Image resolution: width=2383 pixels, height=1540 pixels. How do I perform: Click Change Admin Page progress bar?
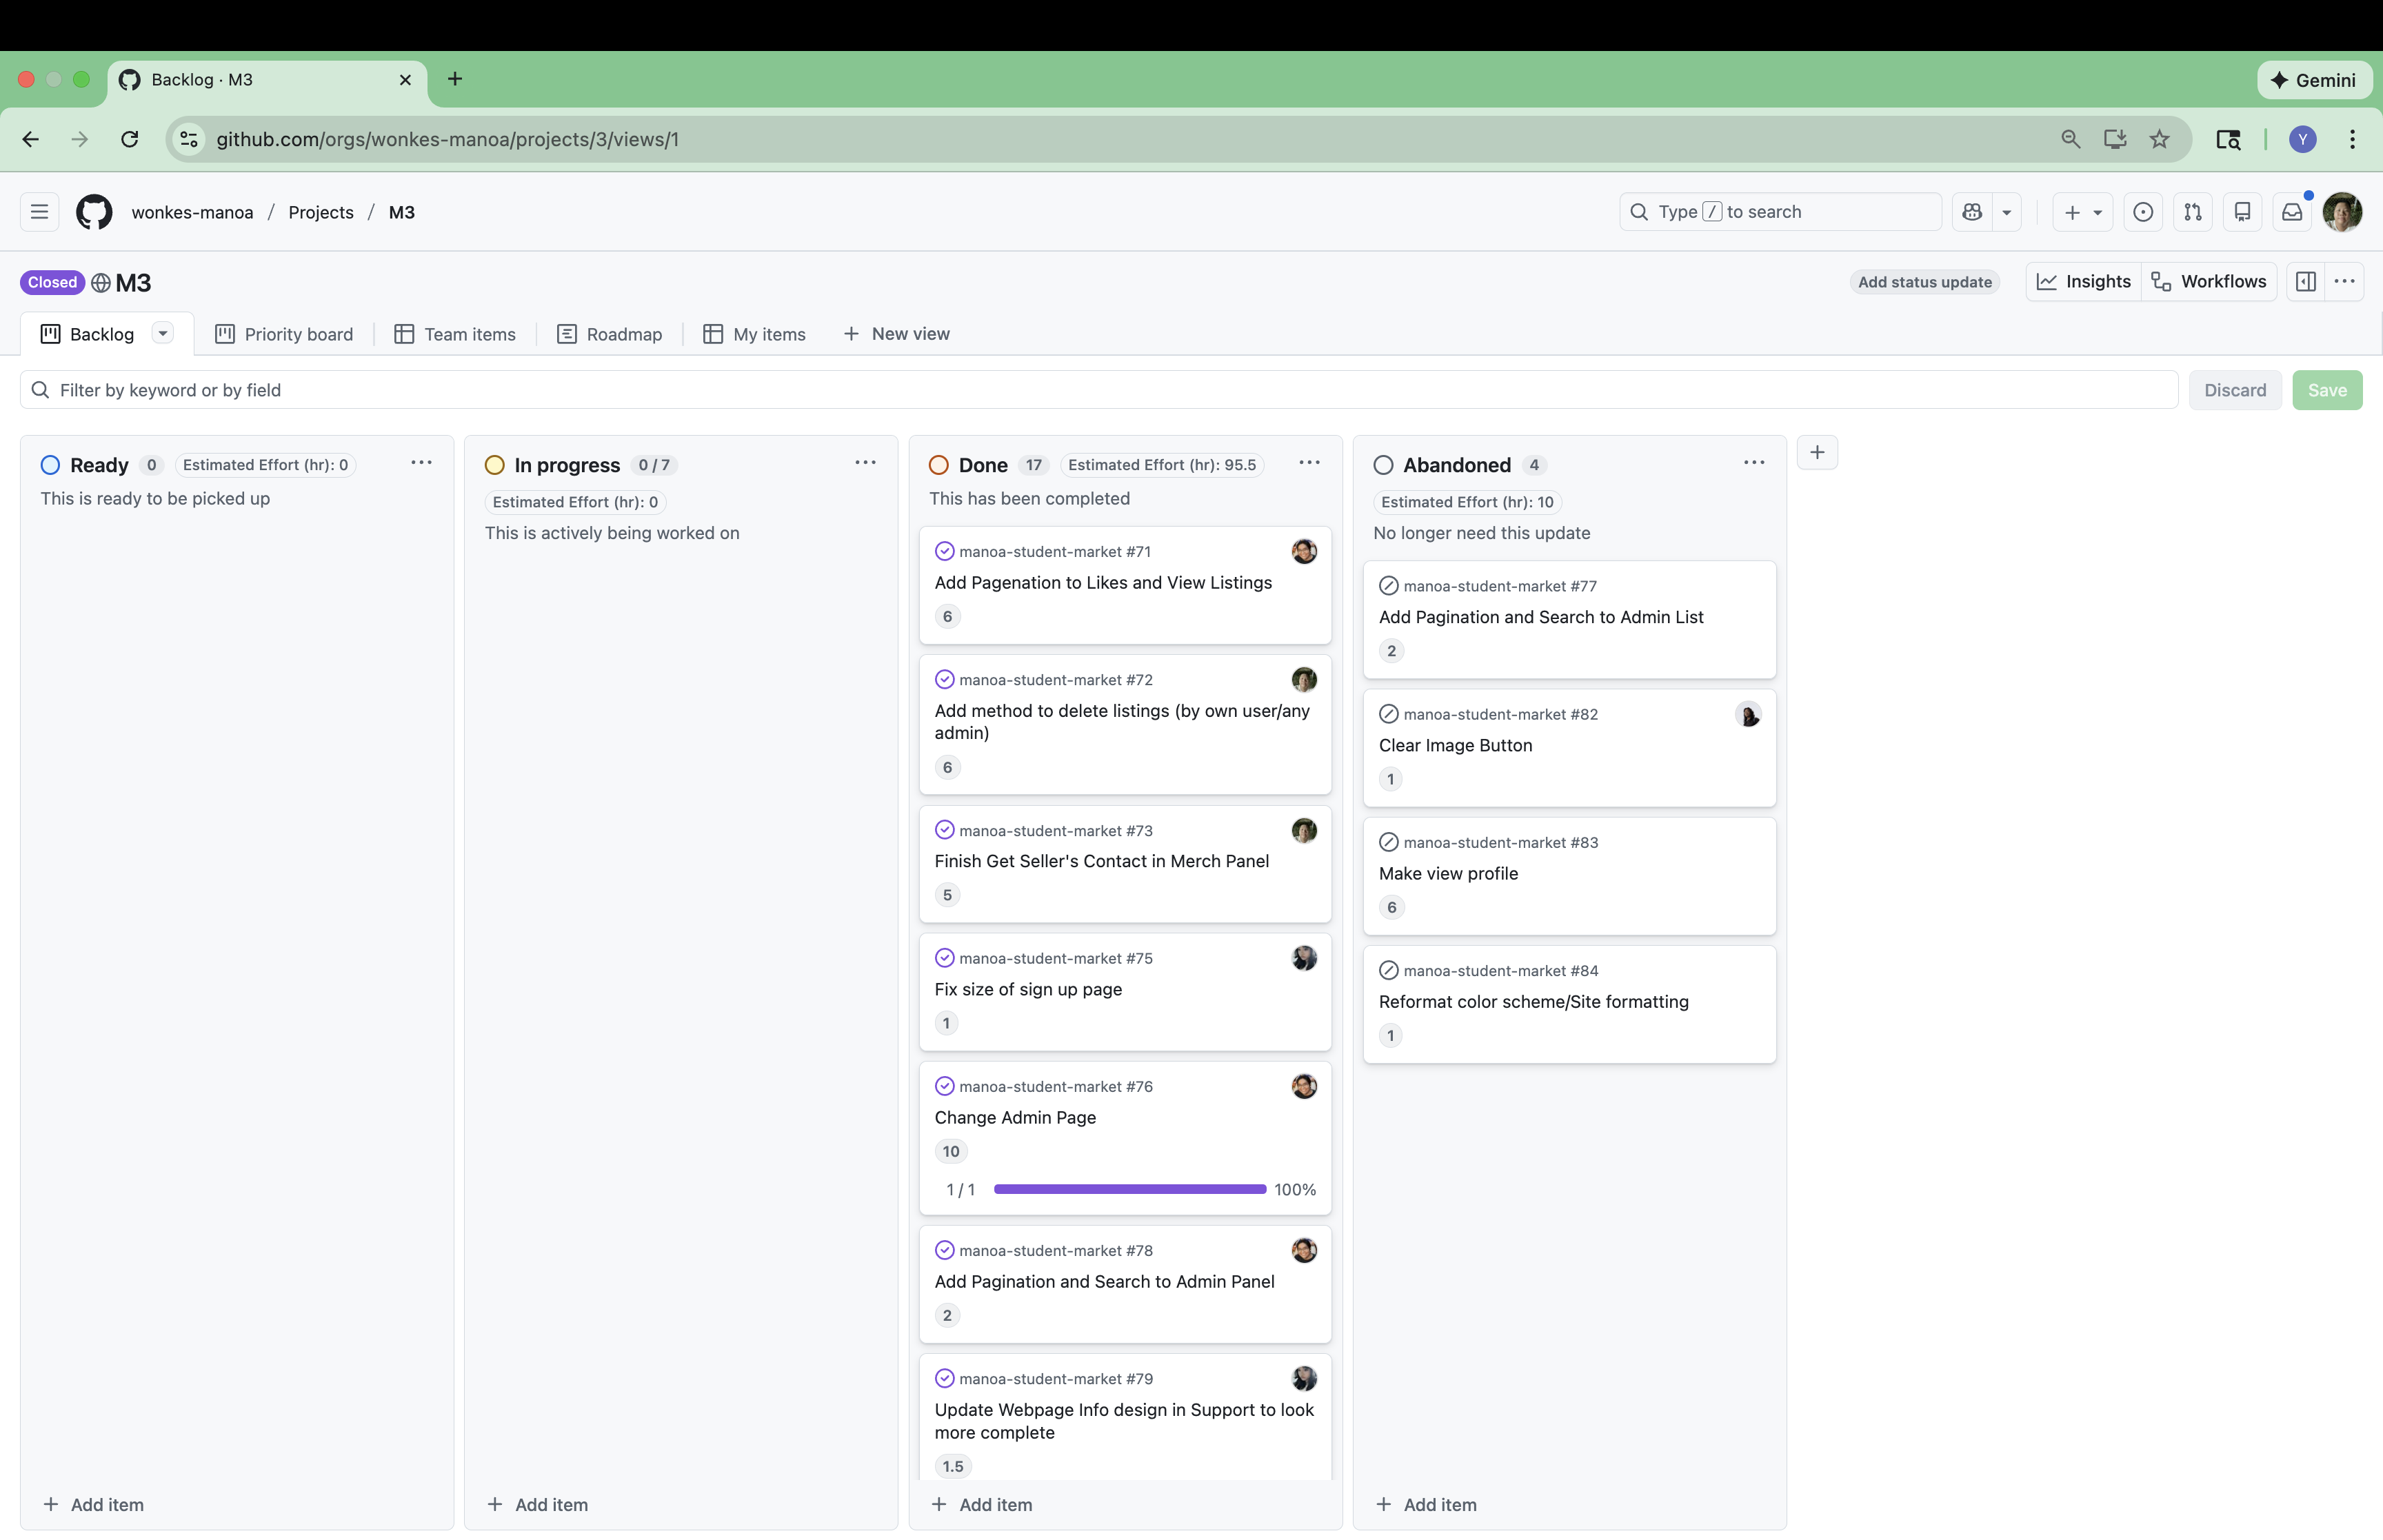1129,1189
